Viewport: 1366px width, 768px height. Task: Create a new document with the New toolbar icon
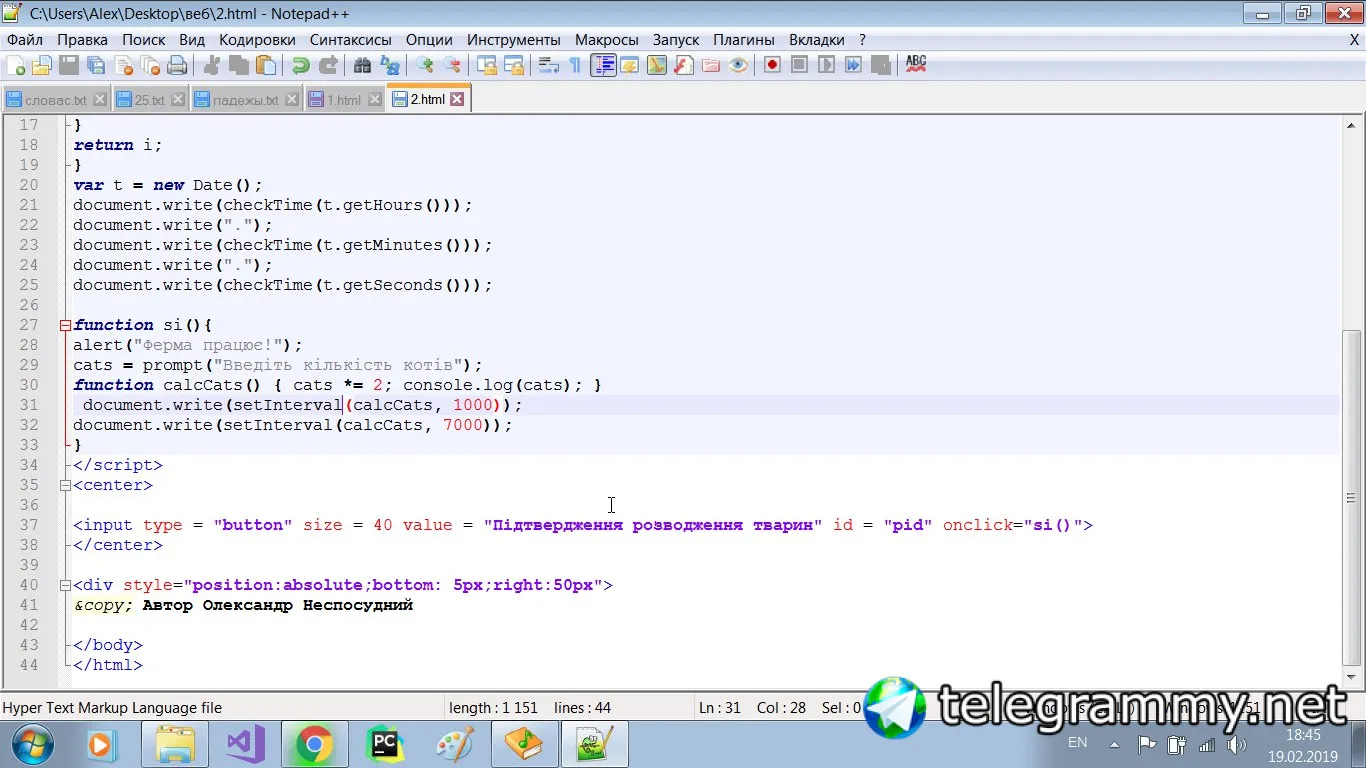click(x=16, y=66)
